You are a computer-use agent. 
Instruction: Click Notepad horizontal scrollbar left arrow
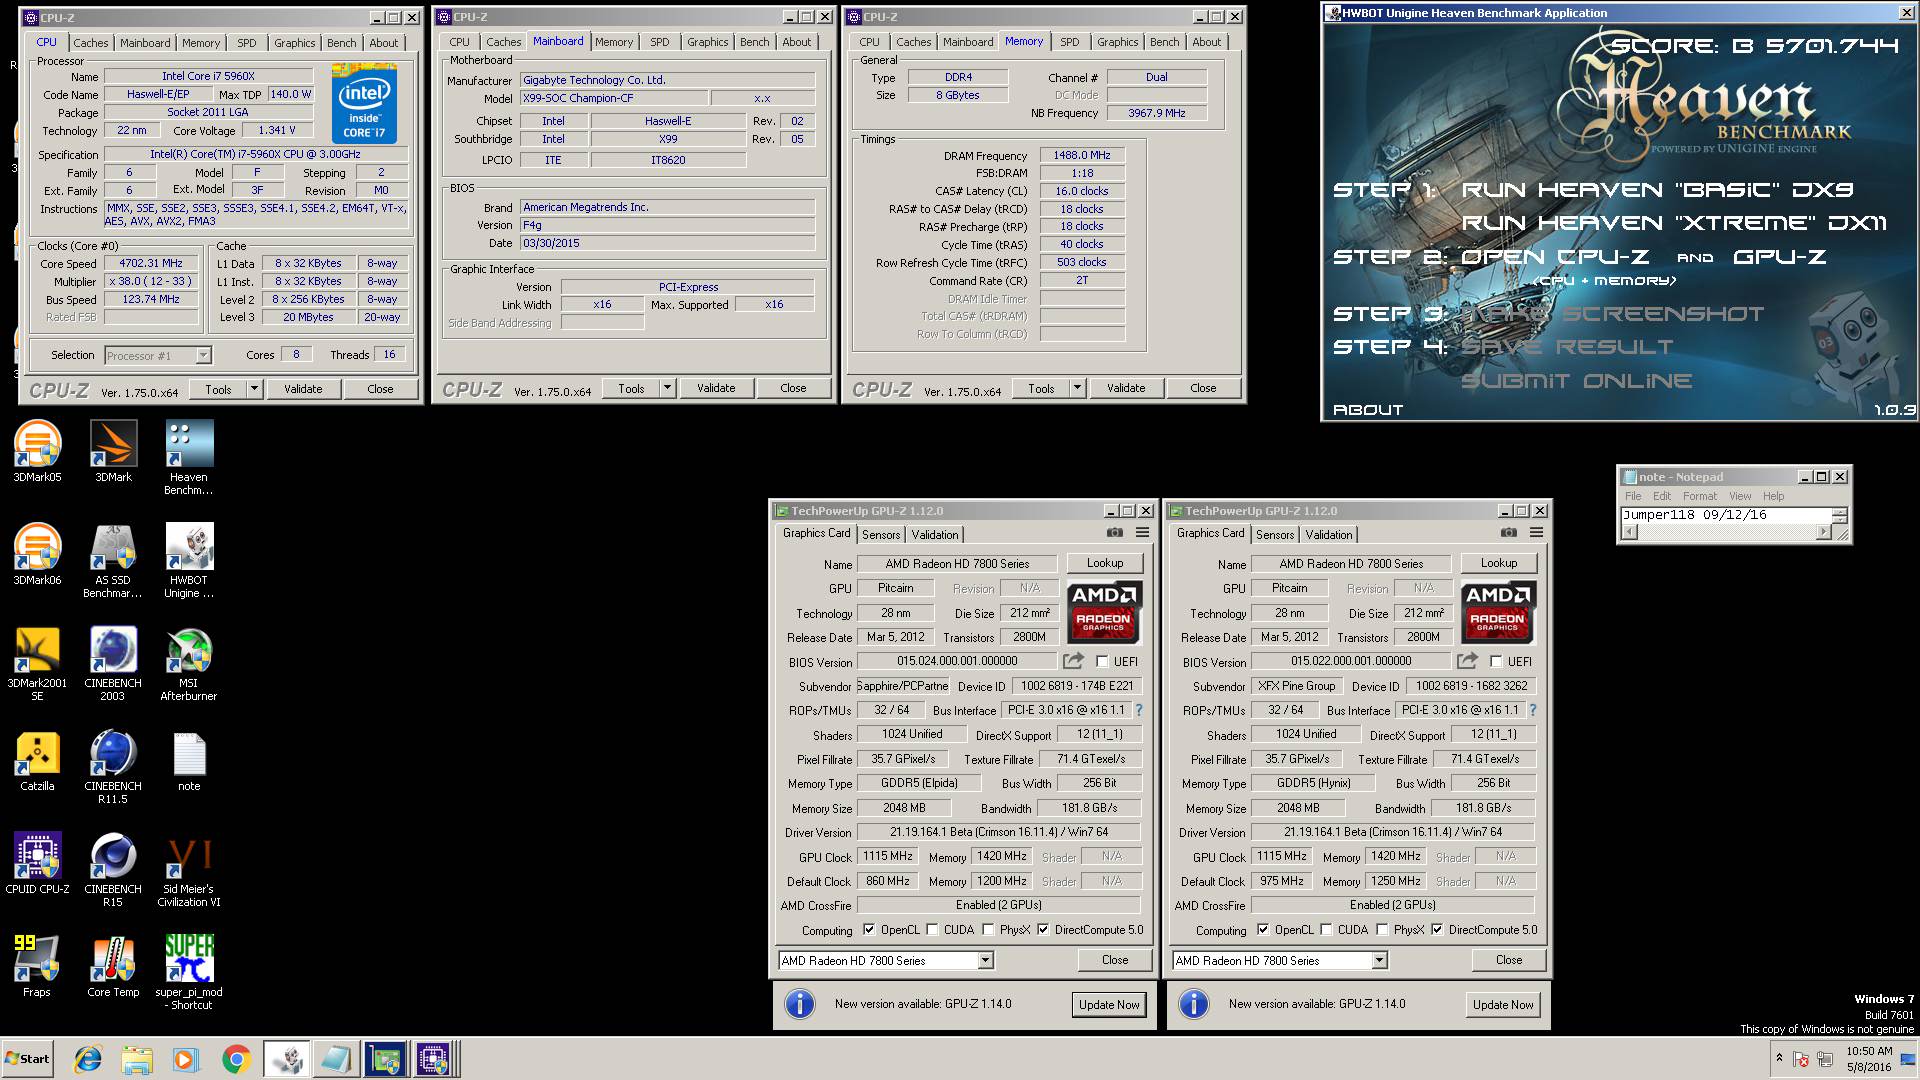tap(1628, 532)
